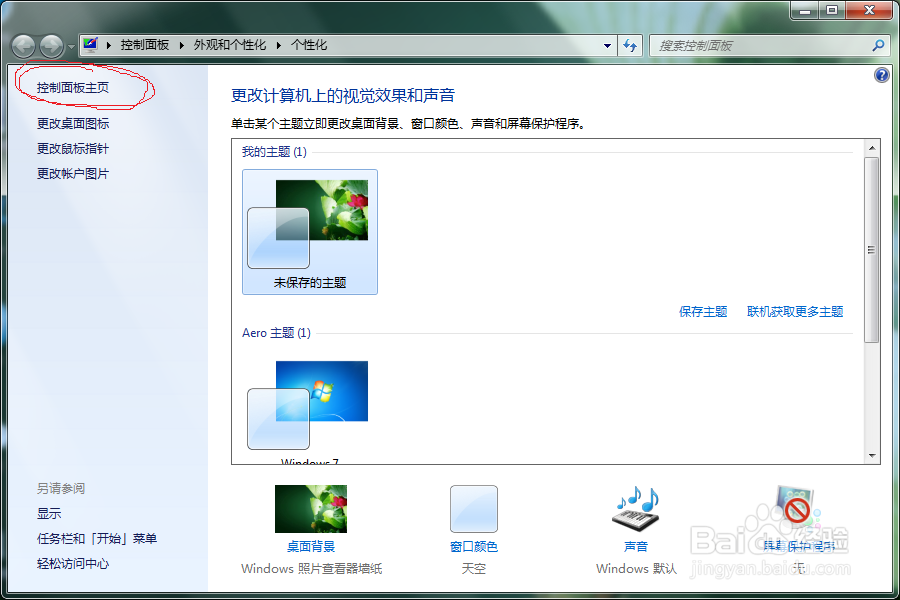900x600 pixels.
Task: Select the 未保存的主题 theme thumbnail
Action: click(x=310, y=232)
